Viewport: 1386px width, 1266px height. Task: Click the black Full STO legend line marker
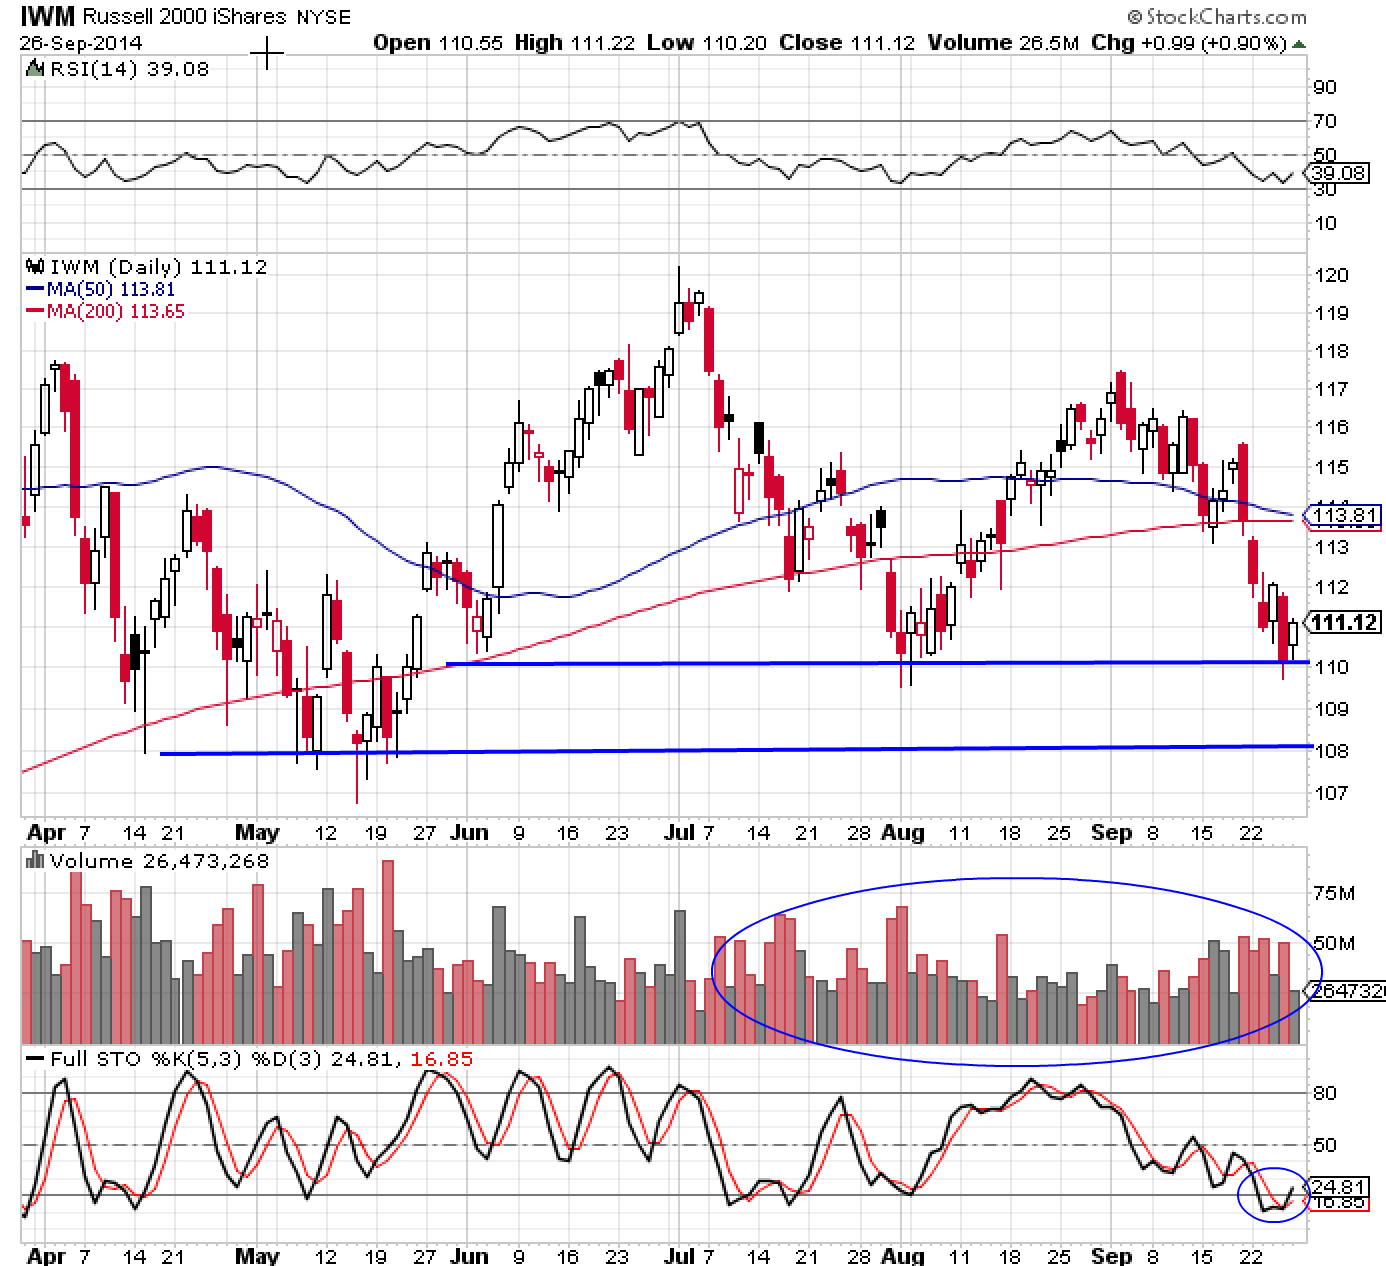click(35, 1059)
